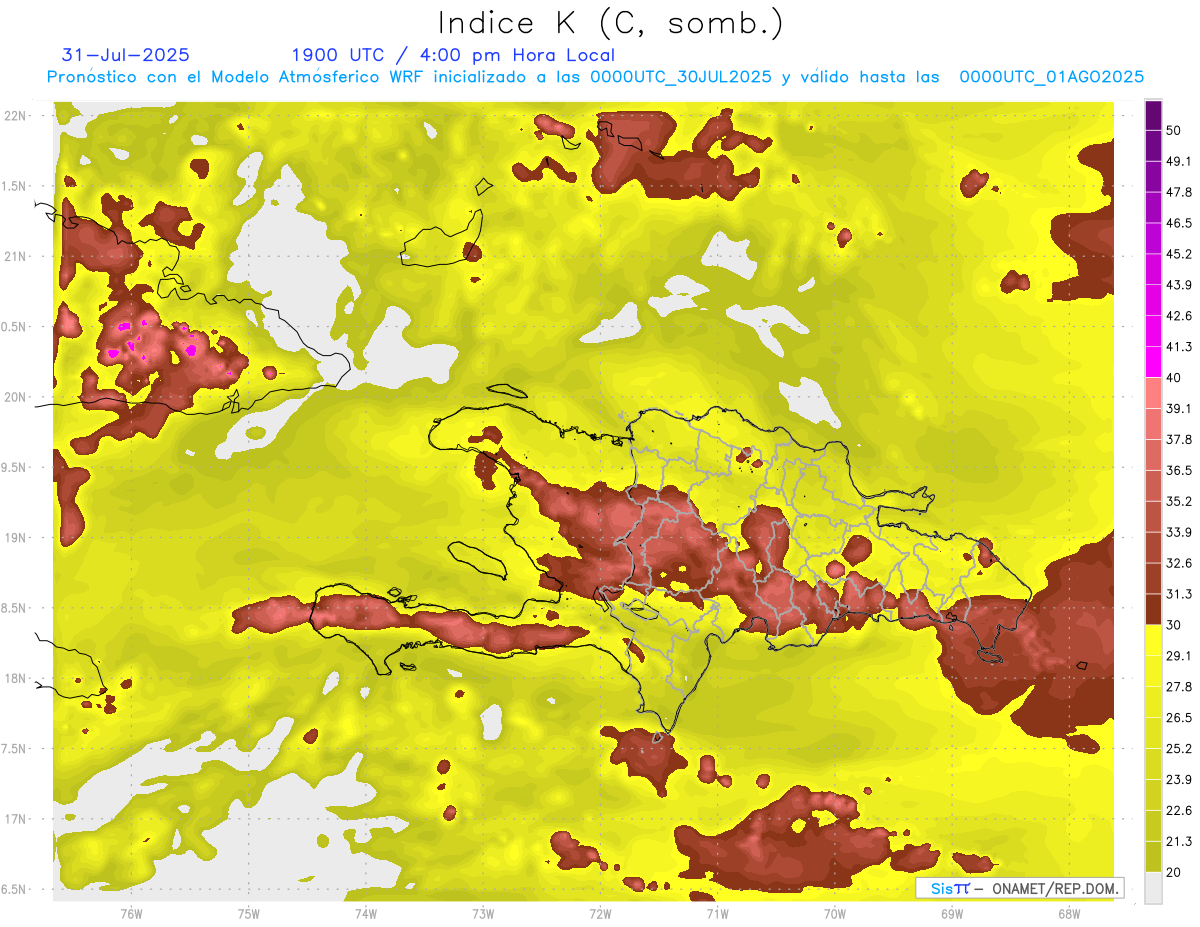This screenshot has width=1200, height=927.
Task: Click the longitude axis label '71W'
Action: tap(717, 914)
